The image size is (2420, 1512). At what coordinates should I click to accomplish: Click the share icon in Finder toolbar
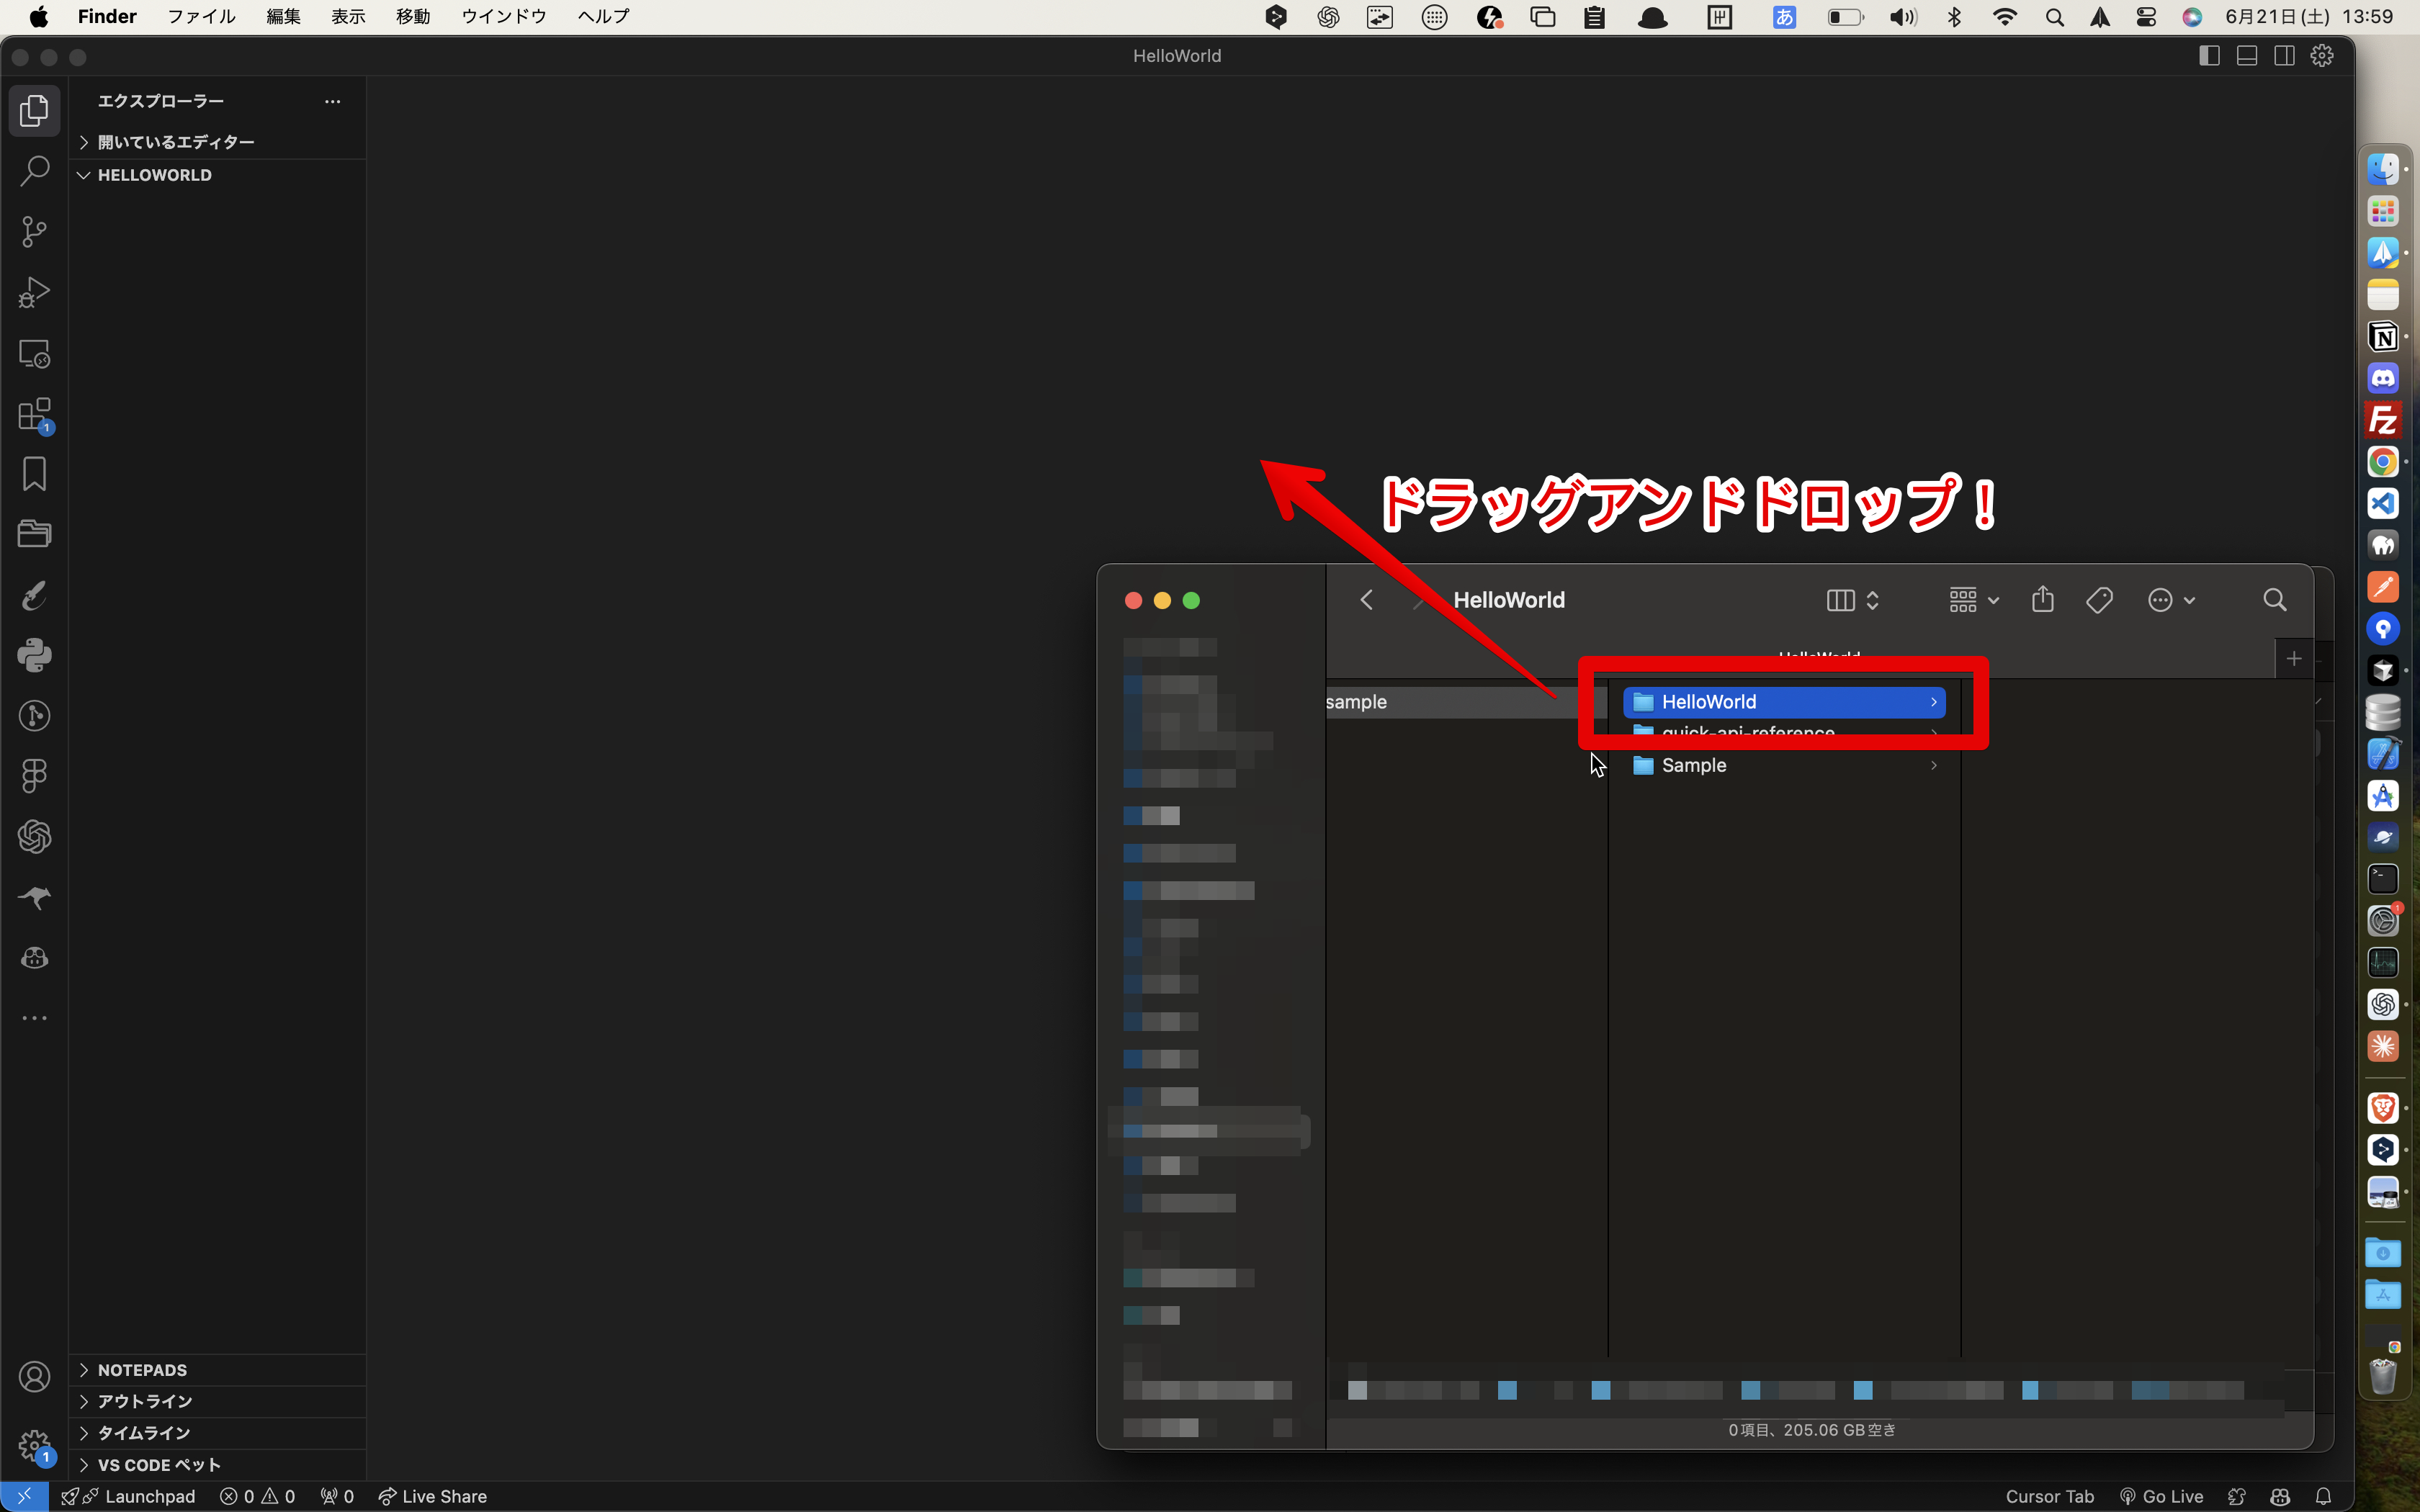[2043, 600]
